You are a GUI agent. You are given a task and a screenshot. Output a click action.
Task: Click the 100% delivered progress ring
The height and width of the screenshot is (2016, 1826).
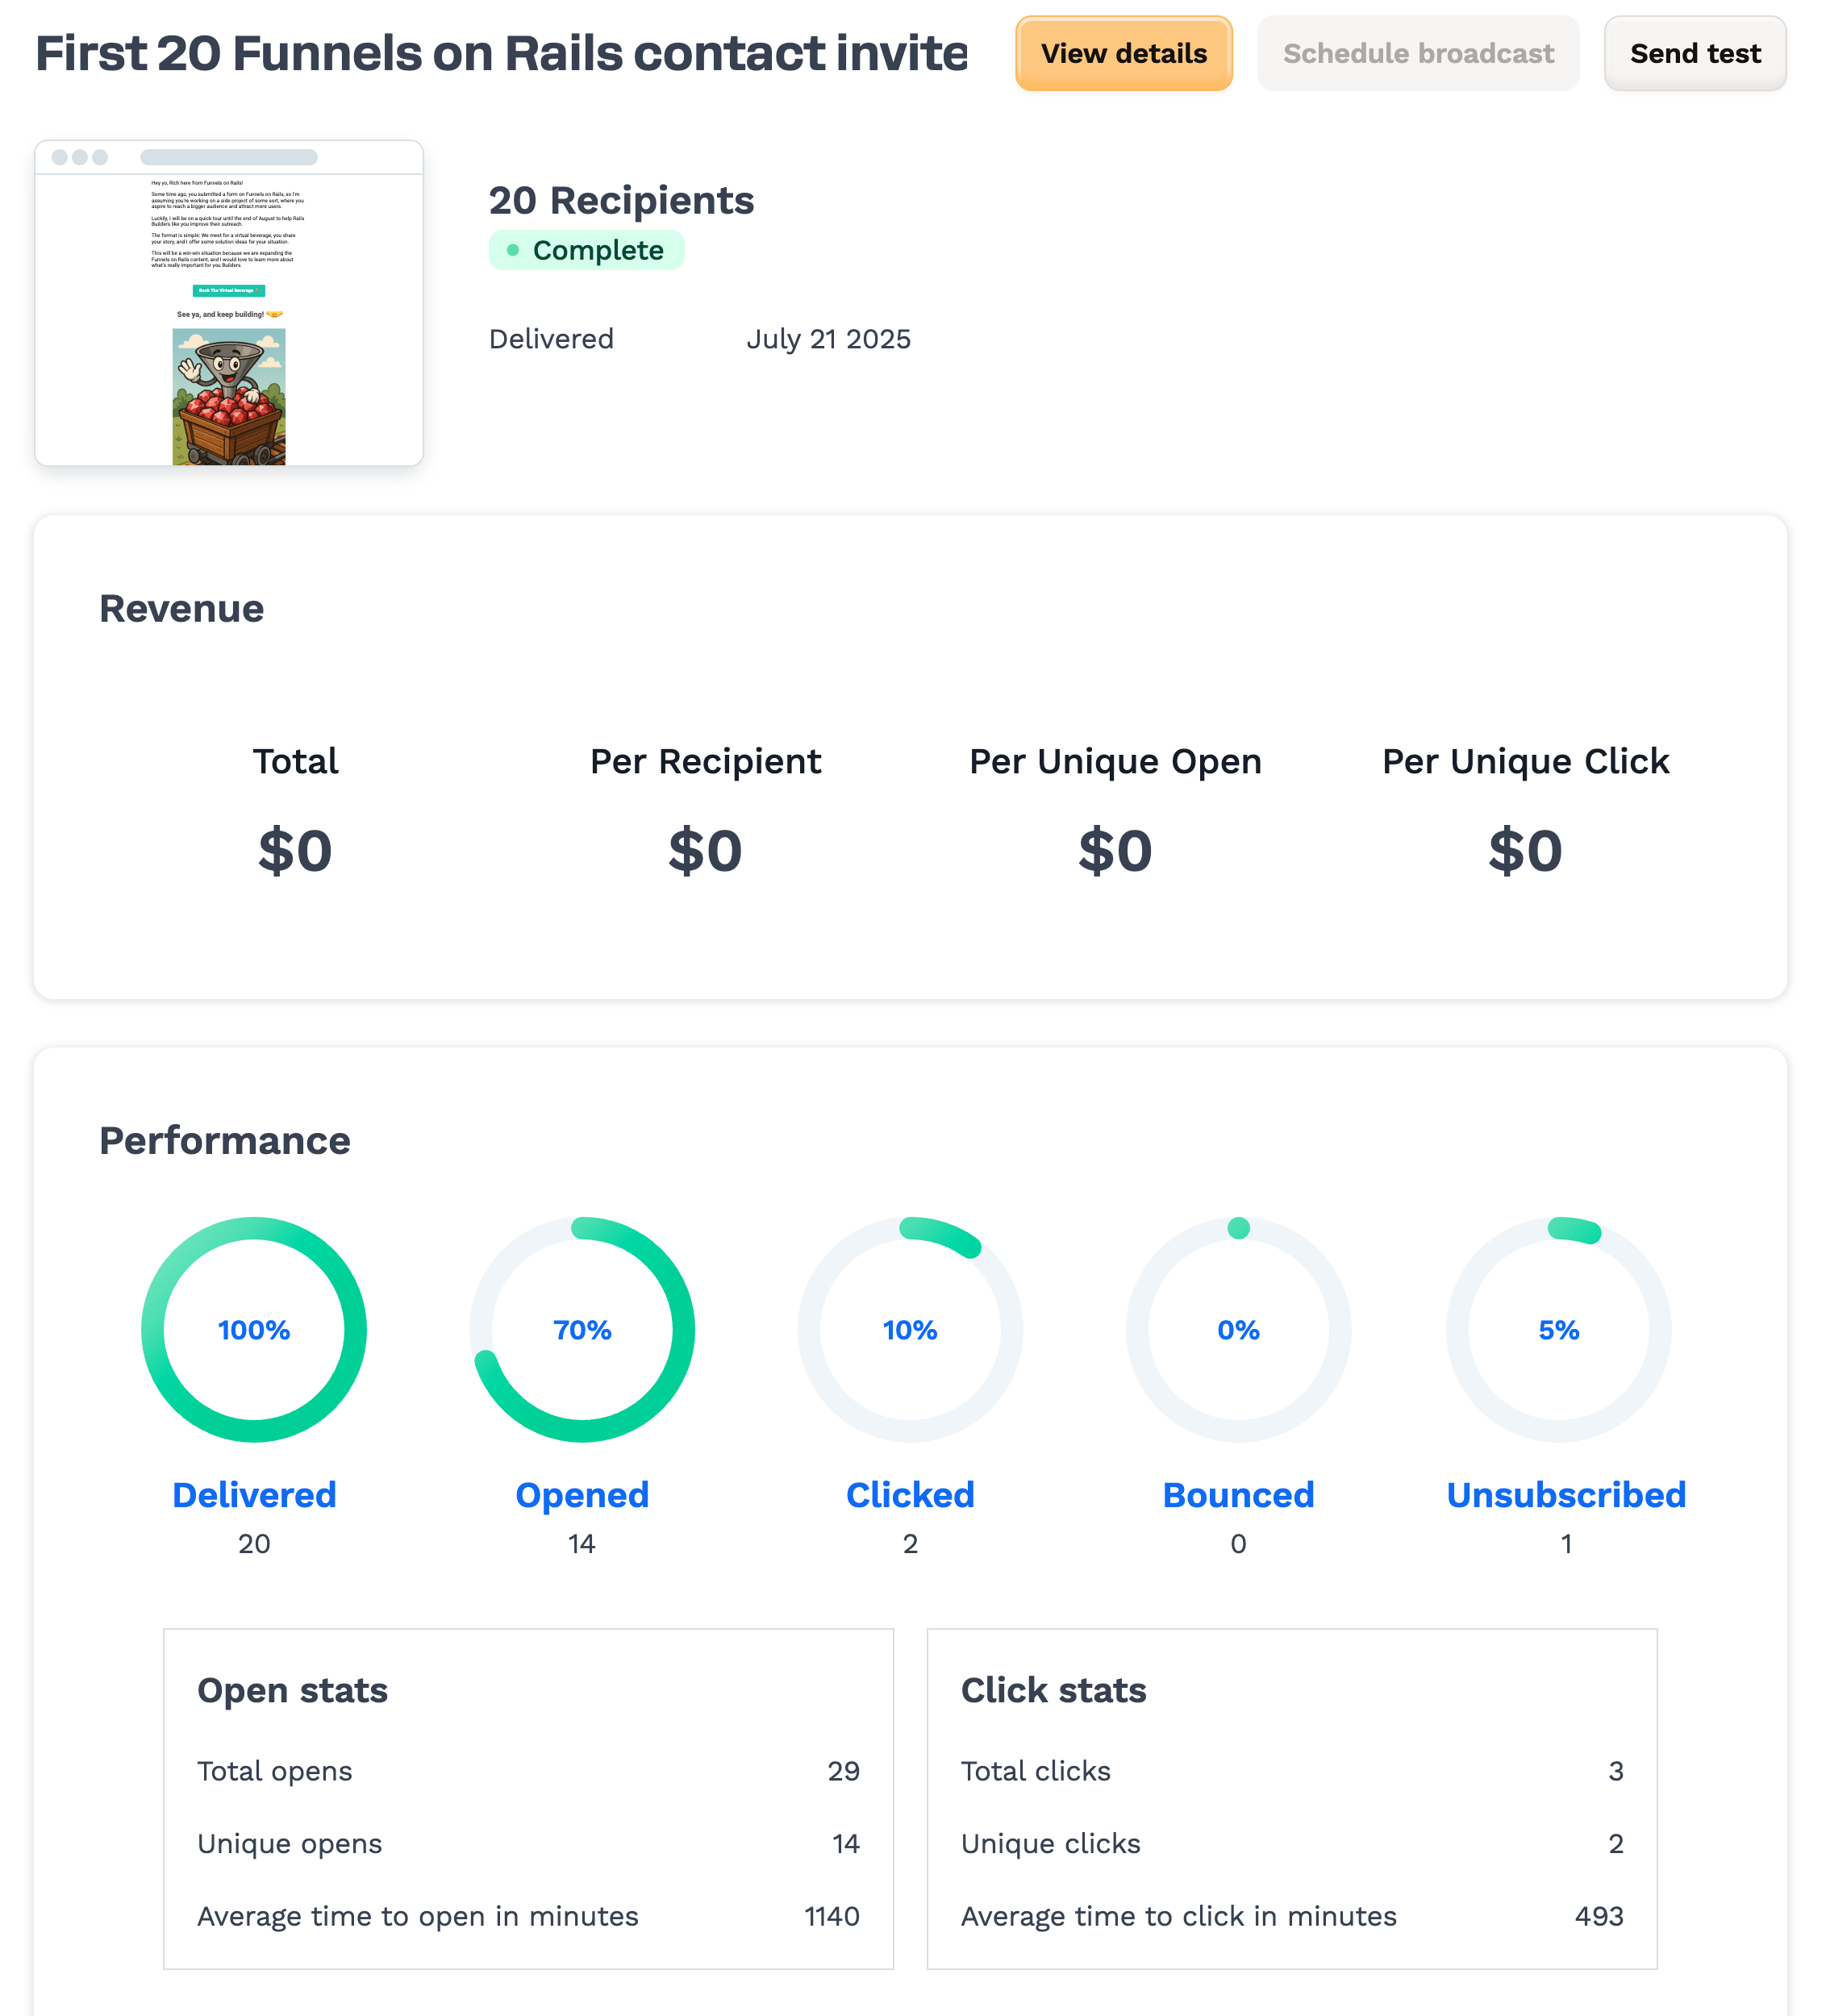point(254,1329)
